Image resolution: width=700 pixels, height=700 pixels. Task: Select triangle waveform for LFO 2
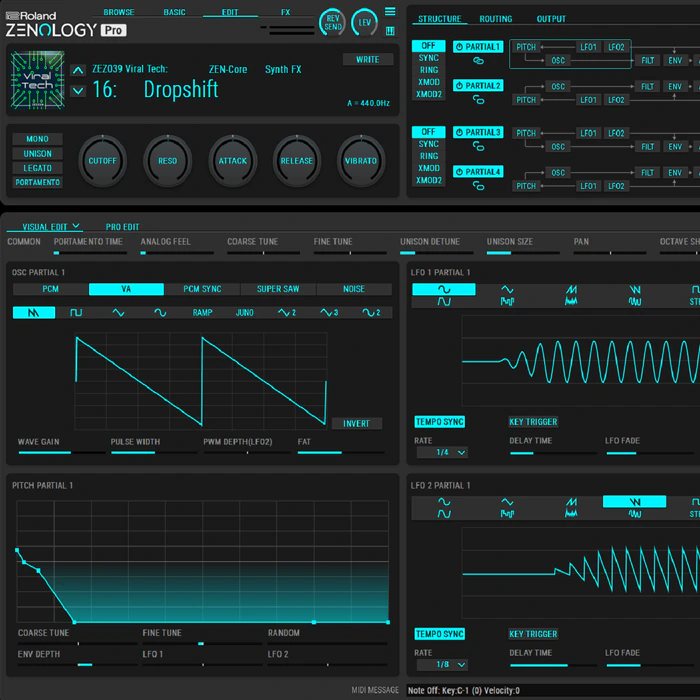[507, 502]
